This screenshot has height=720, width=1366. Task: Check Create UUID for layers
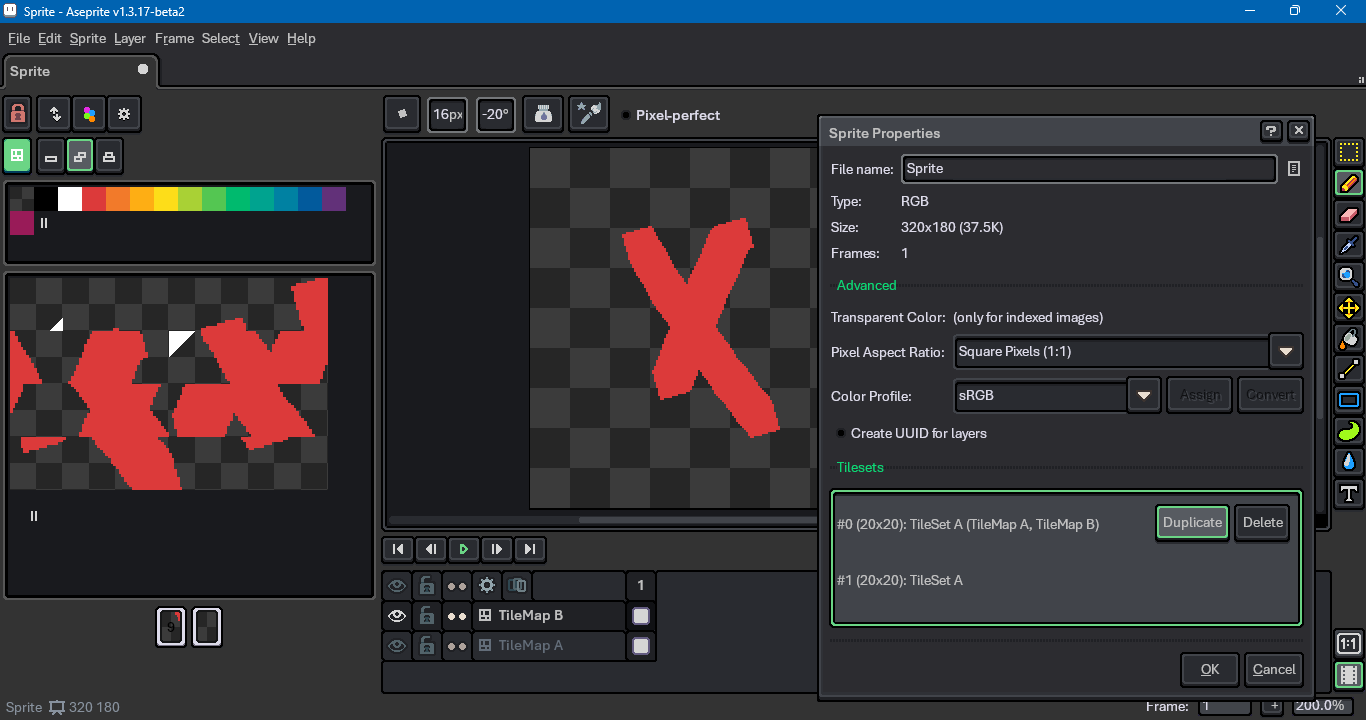point(841,433)
